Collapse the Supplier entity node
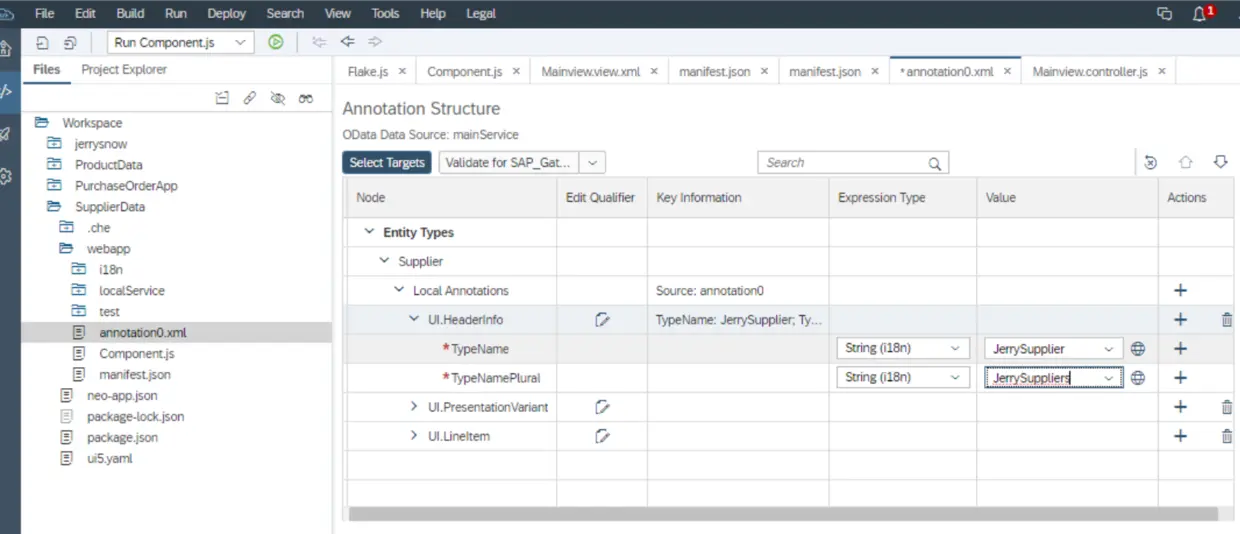Screen dimensions: 1240x534 coord(385,261)
